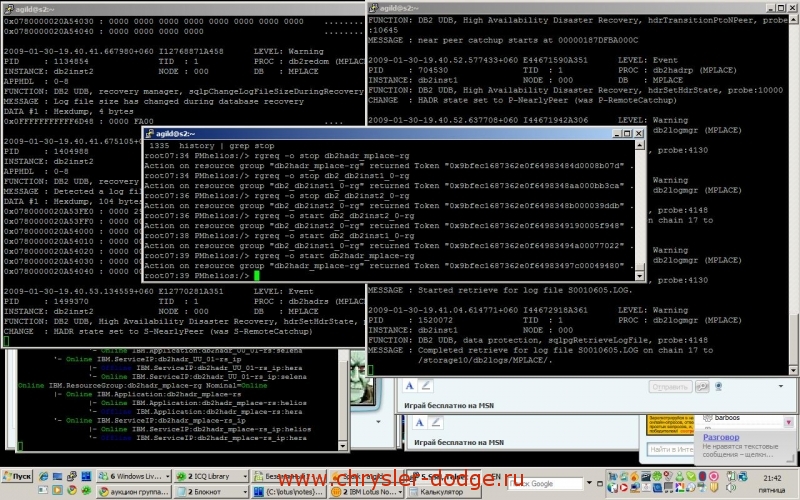The image size is (800, 500).
Task: Open 'Играй бесплатно на MSN' link in lower chat
Action: [459, 442]
